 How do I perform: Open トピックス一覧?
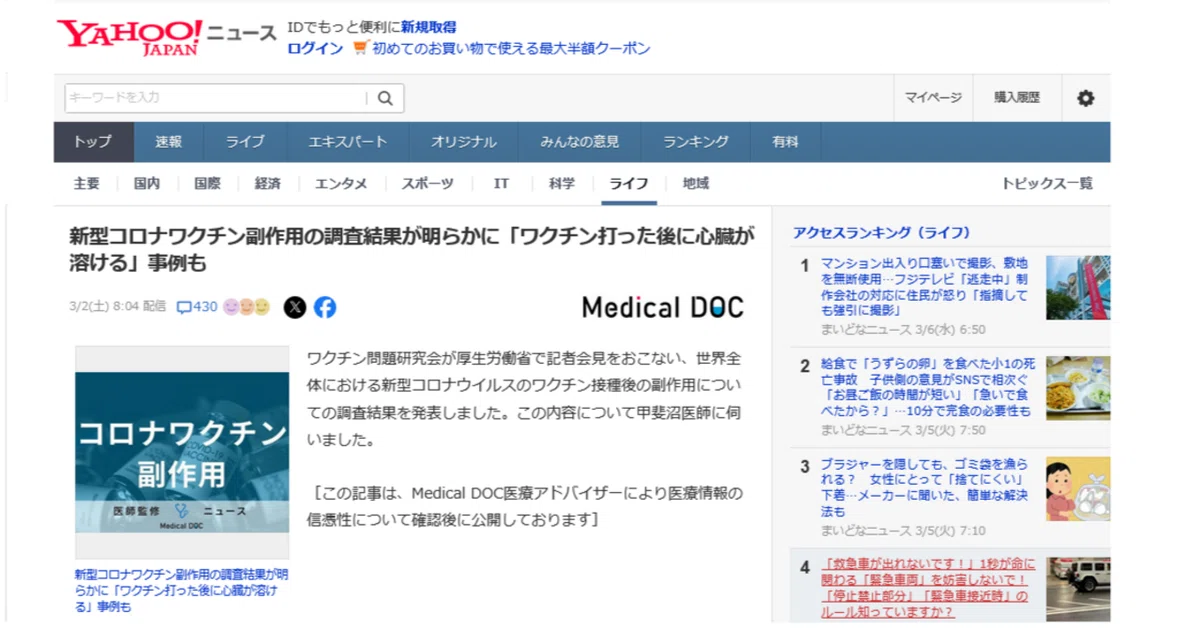pyautogui.click(x=1047, y=184)
